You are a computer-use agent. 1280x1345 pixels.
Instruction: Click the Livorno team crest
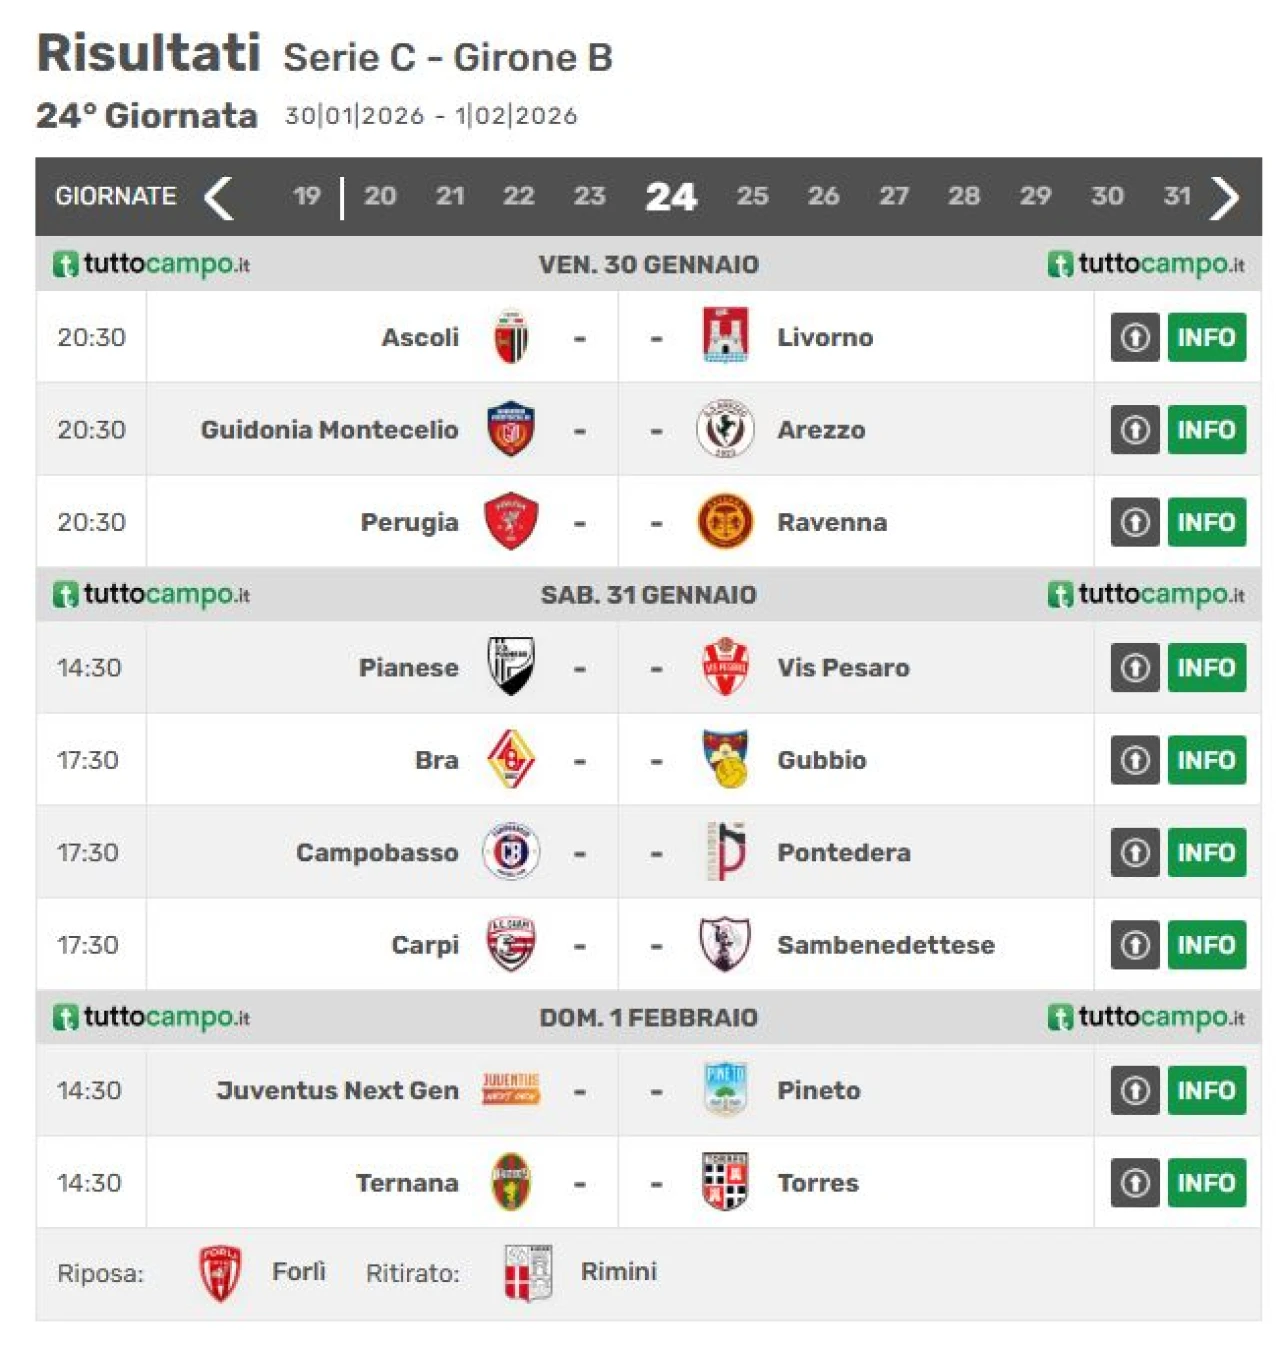725,336
